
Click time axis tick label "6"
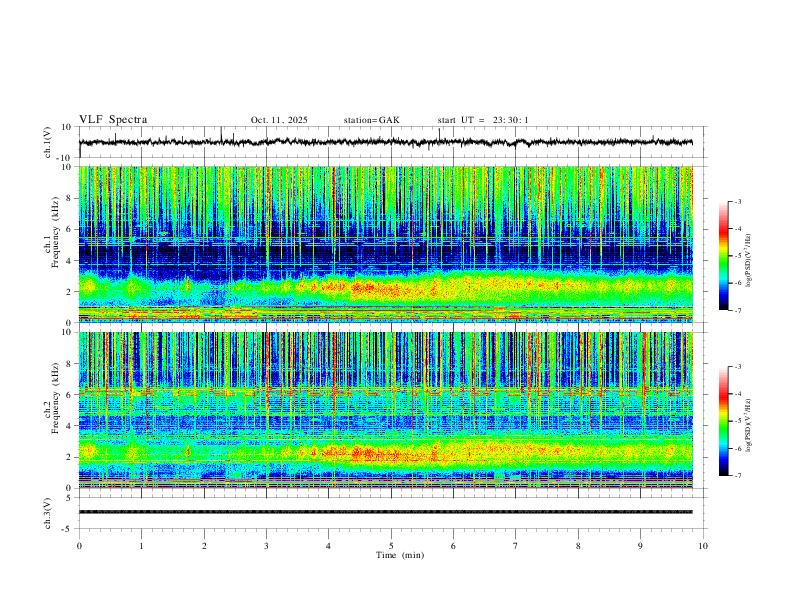point(454,546)
